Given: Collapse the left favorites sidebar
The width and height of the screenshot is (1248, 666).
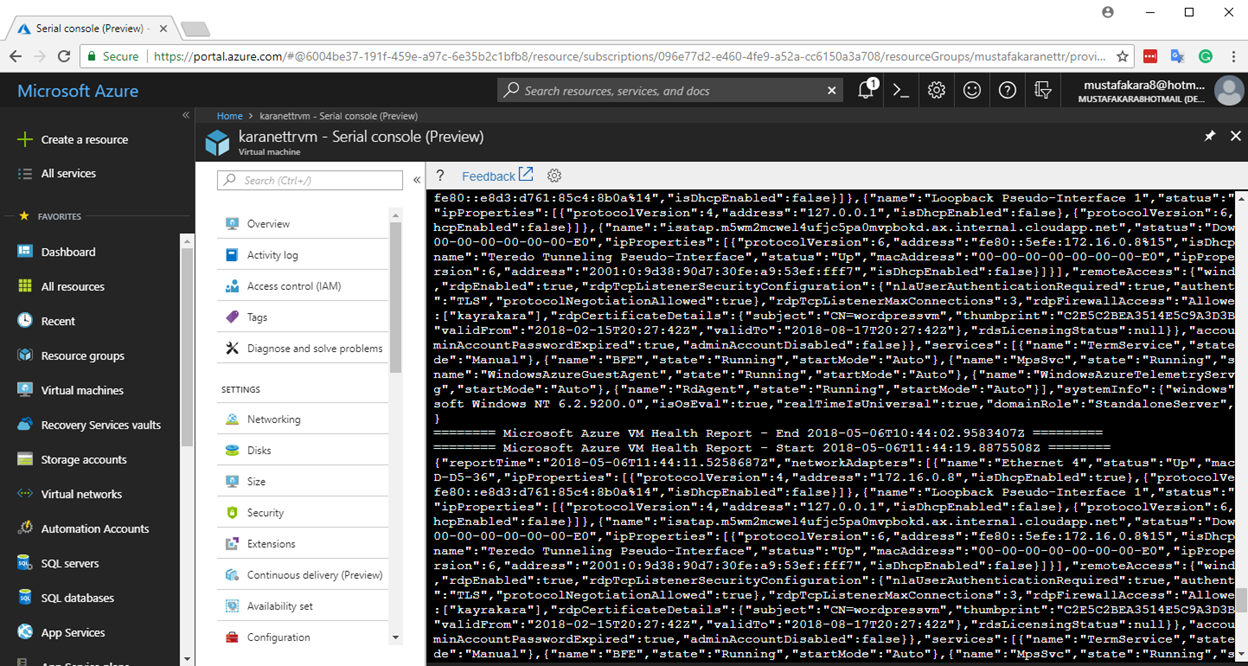Looking at the screenshot, I should click(185, 116).
